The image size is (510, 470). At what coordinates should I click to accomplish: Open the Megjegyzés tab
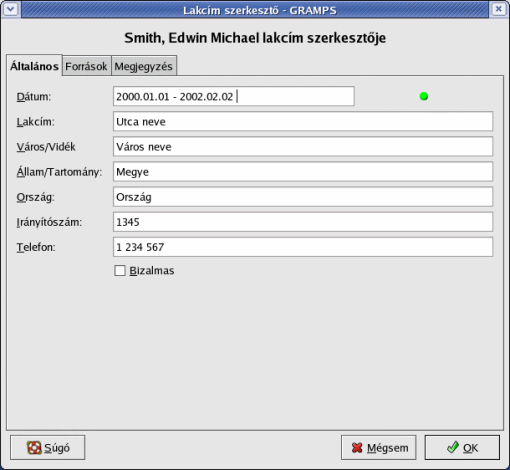pos(144,66)
